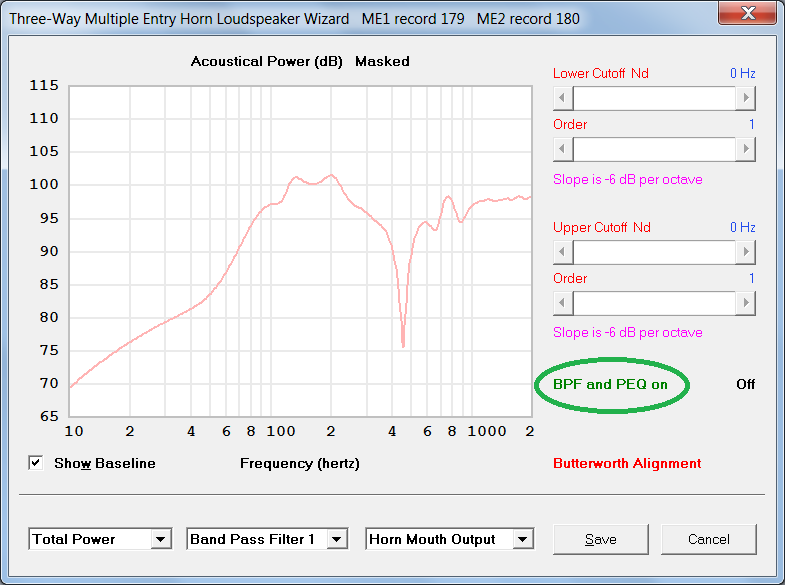Click the Save button
The height and width of the screenshot is (585, 785).
coord(601,539)
